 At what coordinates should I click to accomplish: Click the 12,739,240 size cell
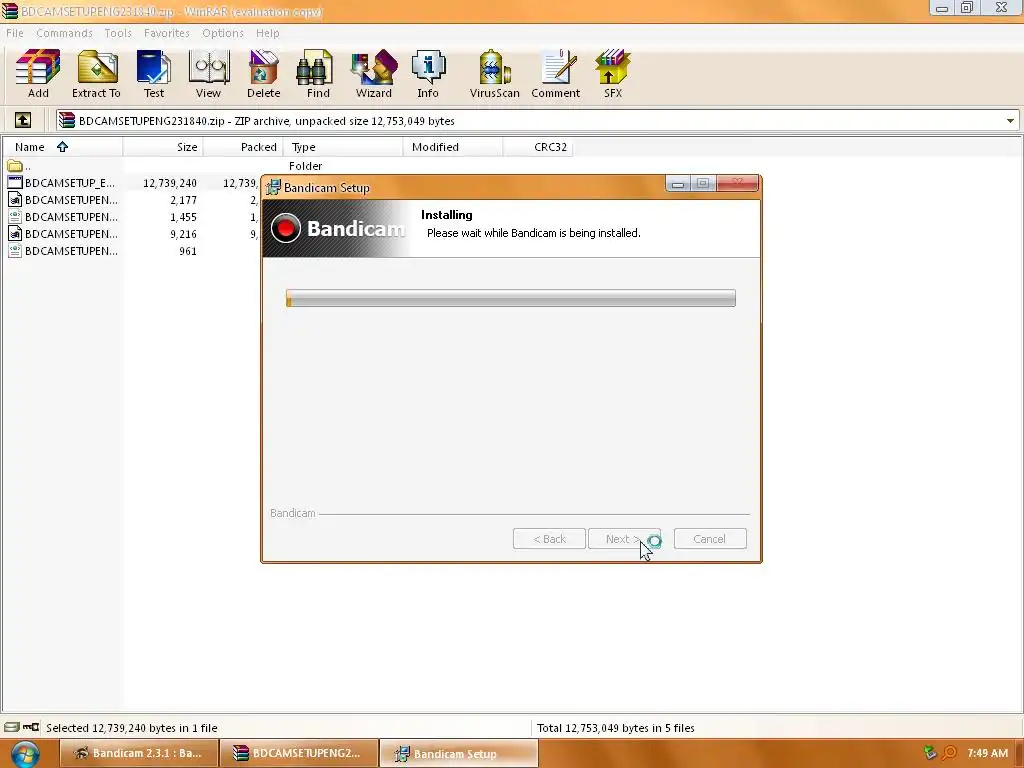[x=170, y=183]
